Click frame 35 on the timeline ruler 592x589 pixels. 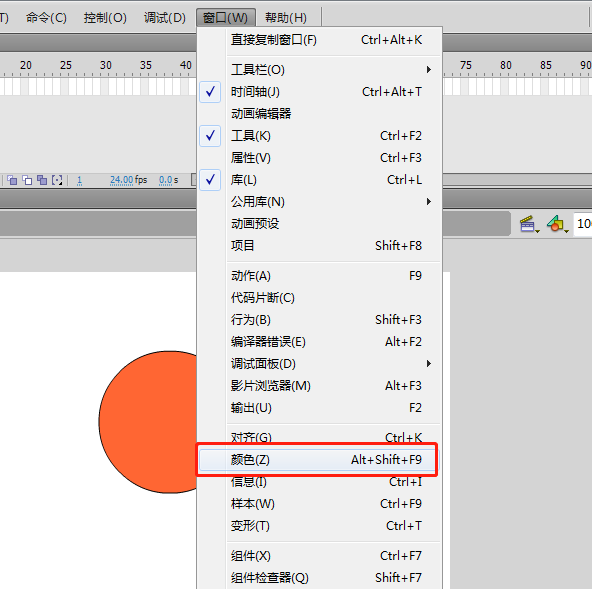[x=146, y=65]
